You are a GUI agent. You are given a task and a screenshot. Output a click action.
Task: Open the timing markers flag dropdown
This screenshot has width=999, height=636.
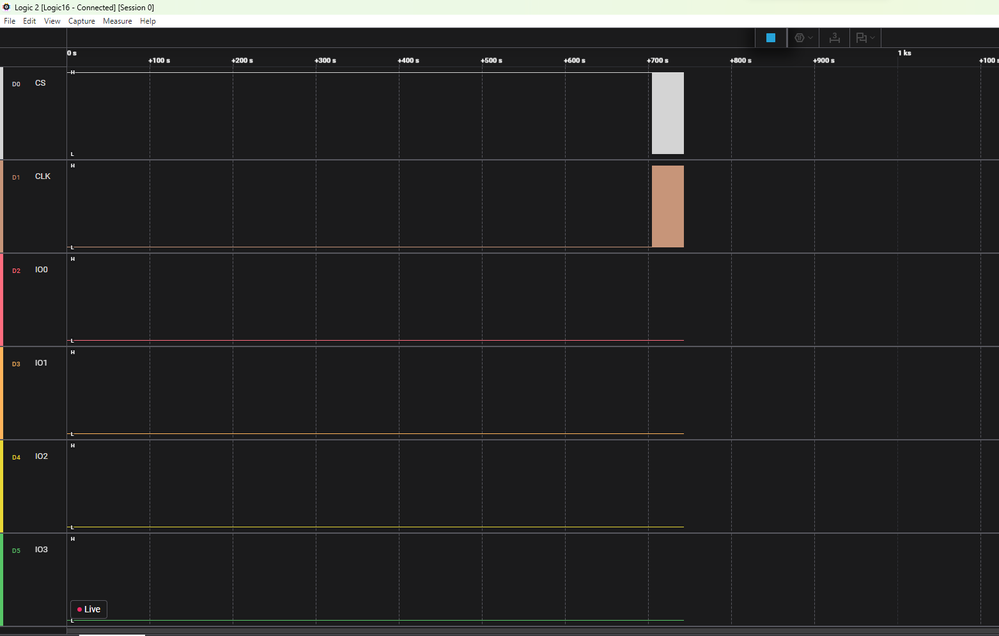pos(864,38)
